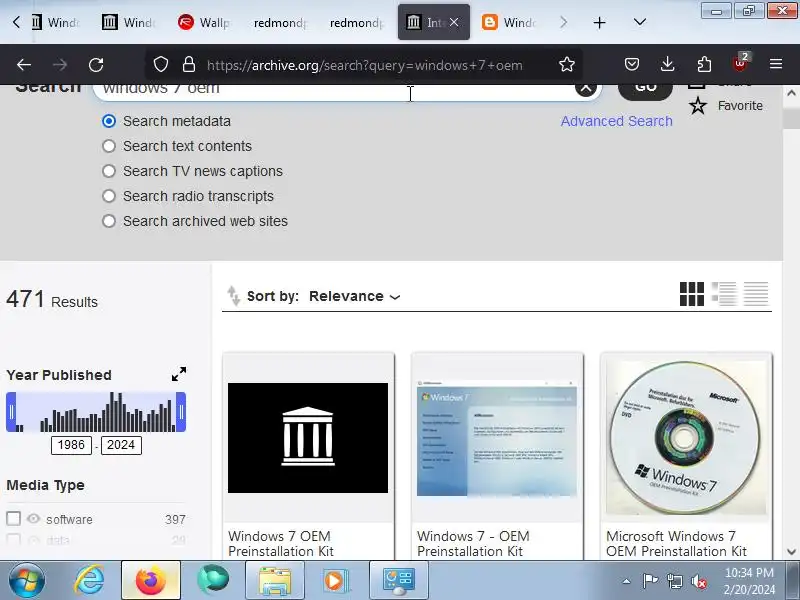This screenshot has height=600, width=800.
Task: Open the Downloads panel icon
Action: [x=667, y=64]
